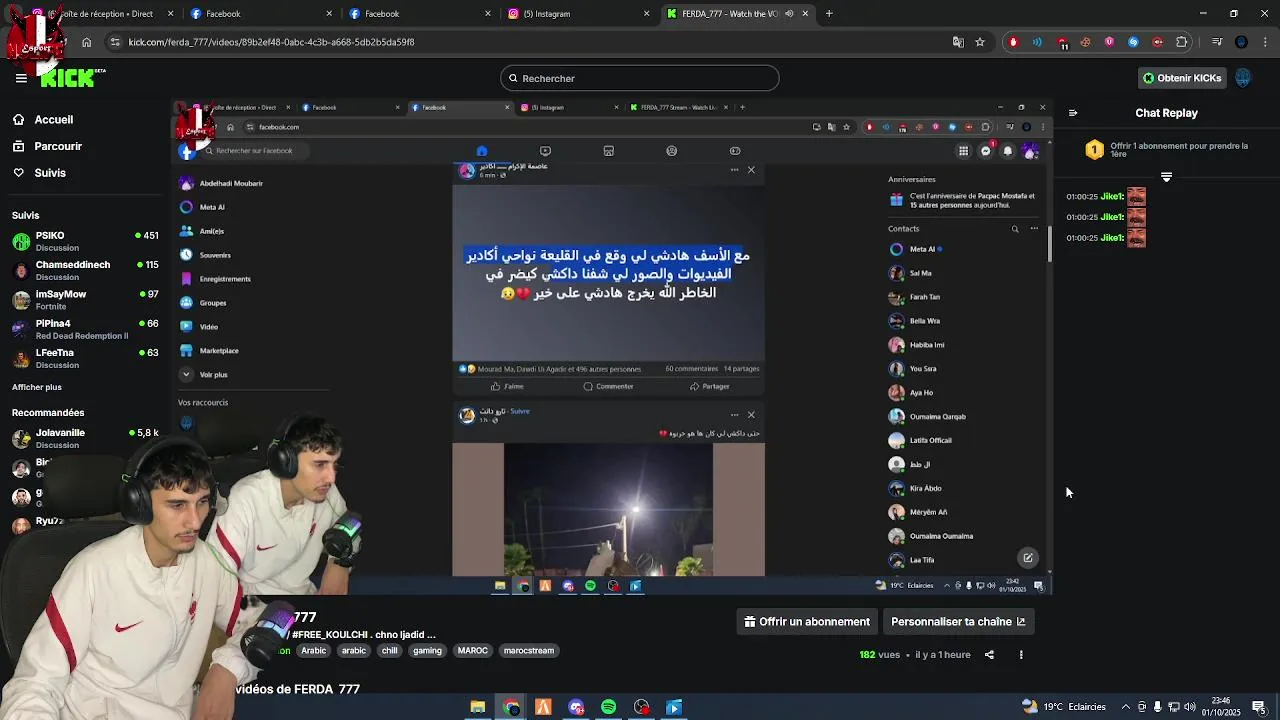Focus the Kick Rechercher search field
The width and height of the screenshot is (1280, 720).
[639, 78]
